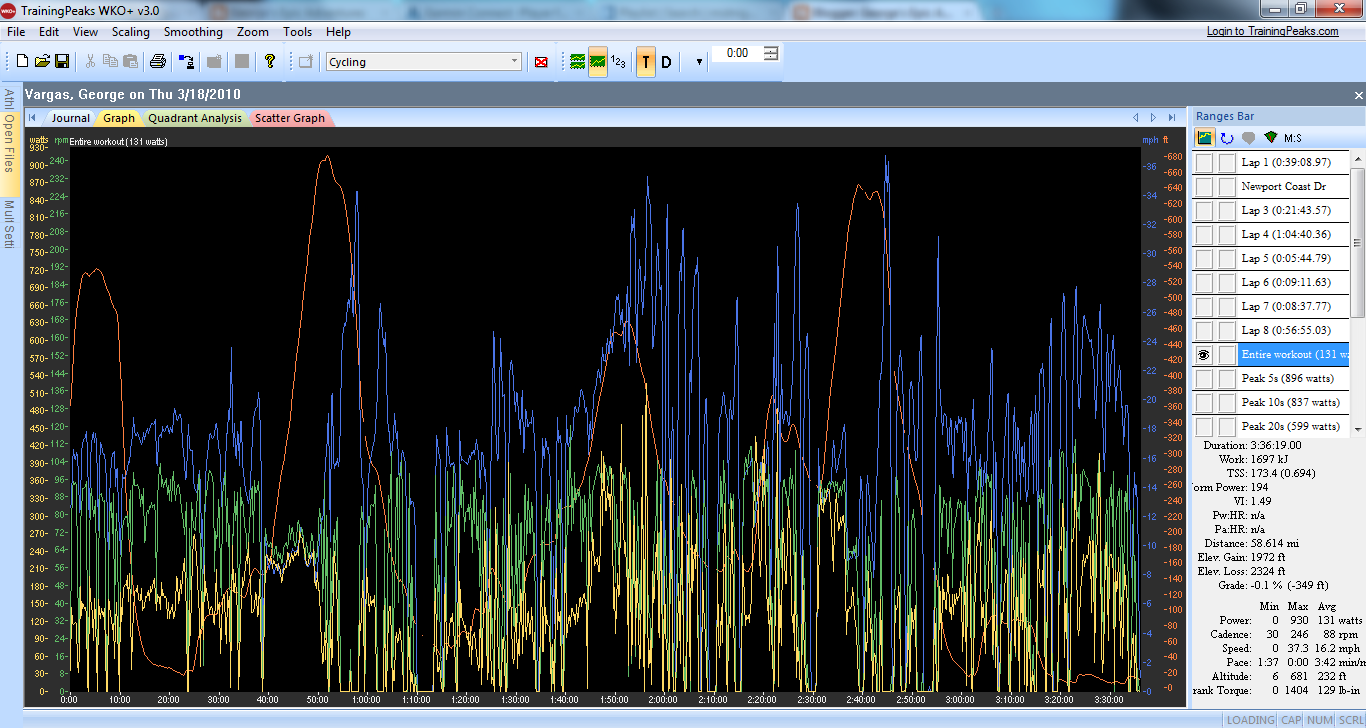1366x728 pixels.
Task: Click the Print icon in toolbar
Action: 157,62
